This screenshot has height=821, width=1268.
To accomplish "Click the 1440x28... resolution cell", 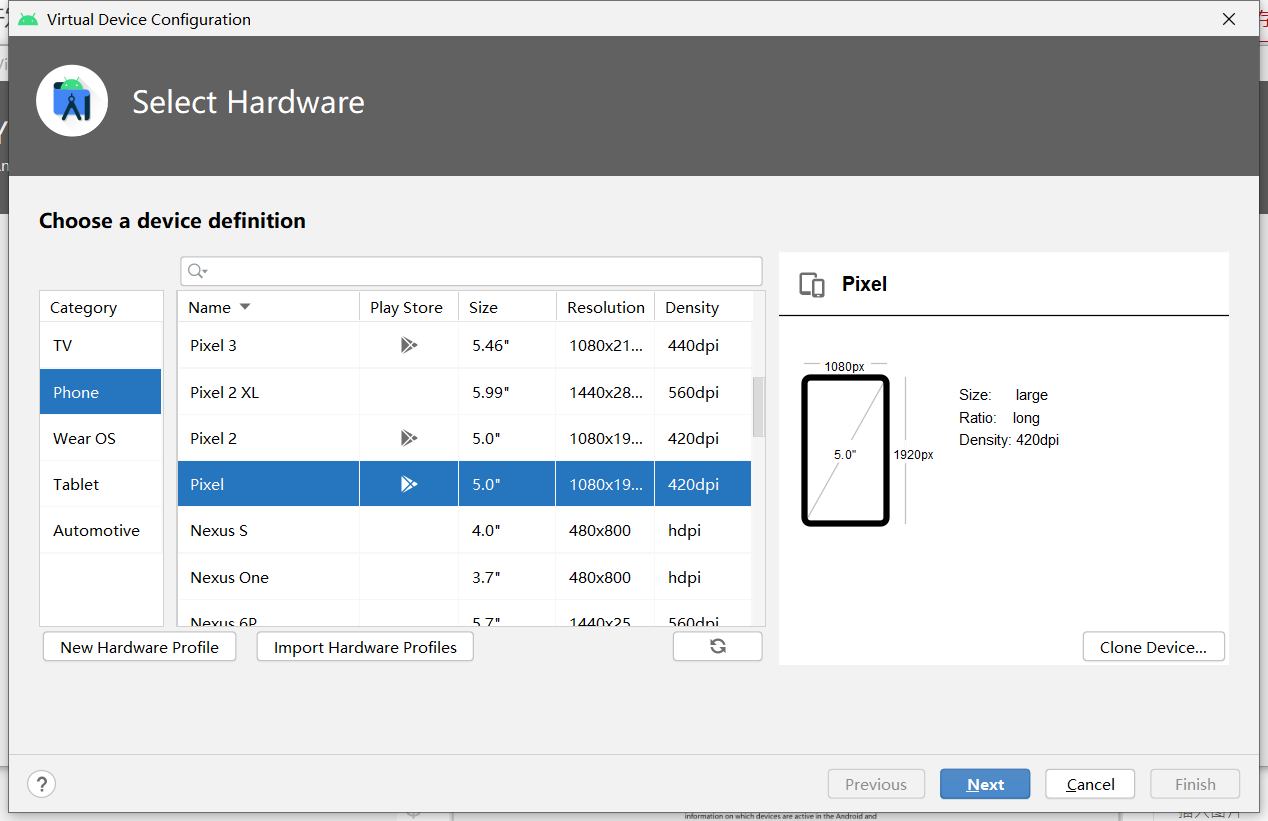I will pyautogui.click(x=606, y=392).
